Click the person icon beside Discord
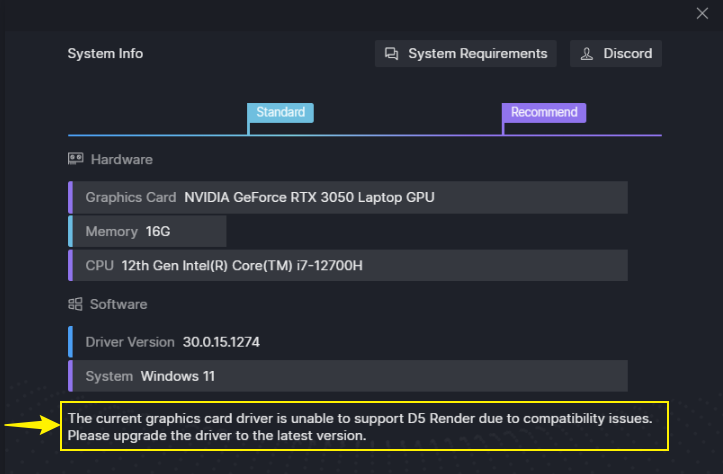723x474 pixels. (x=587, y=54)
